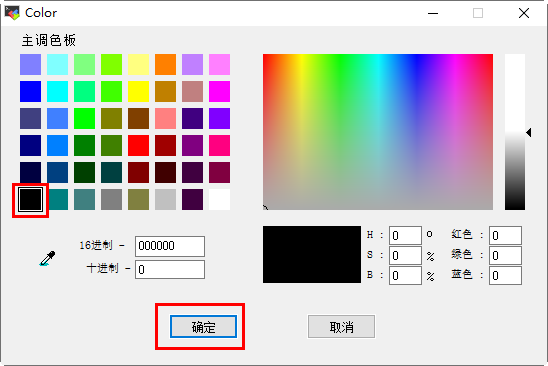Pick the lavender light purple swatch

point(192,64)
